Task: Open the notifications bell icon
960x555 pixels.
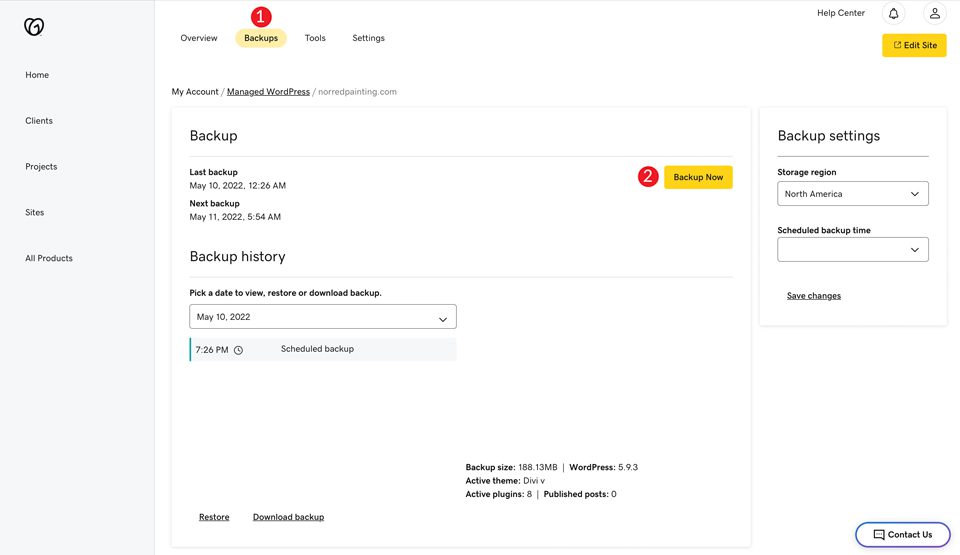Action: [893, 14]
